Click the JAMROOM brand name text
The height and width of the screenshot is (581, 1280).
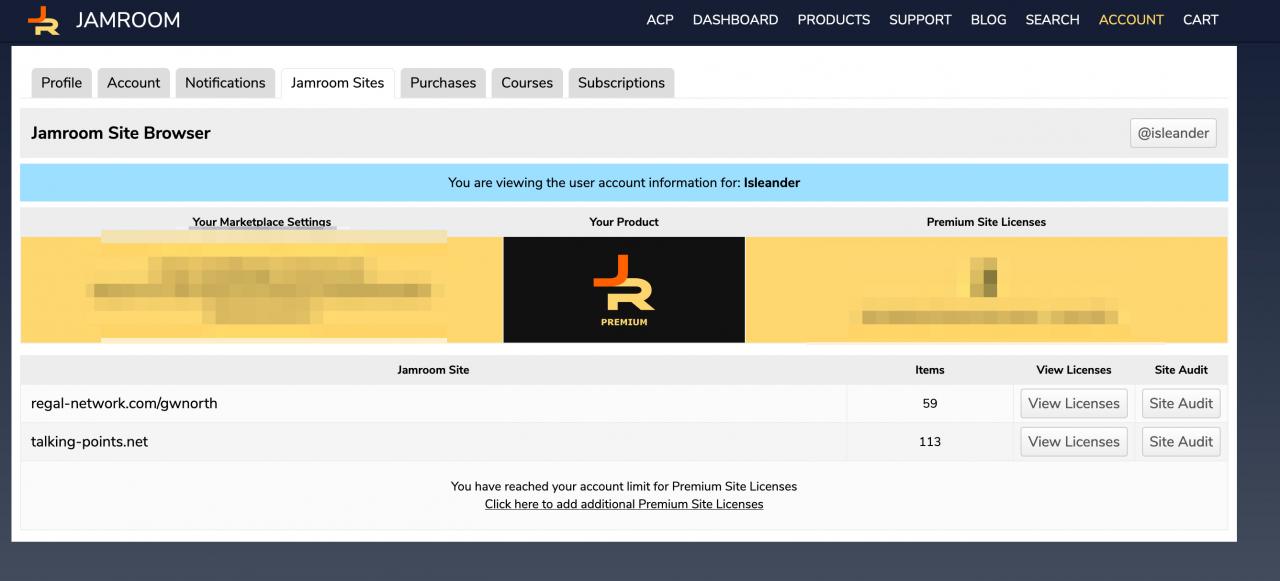(x=128, y=20)
